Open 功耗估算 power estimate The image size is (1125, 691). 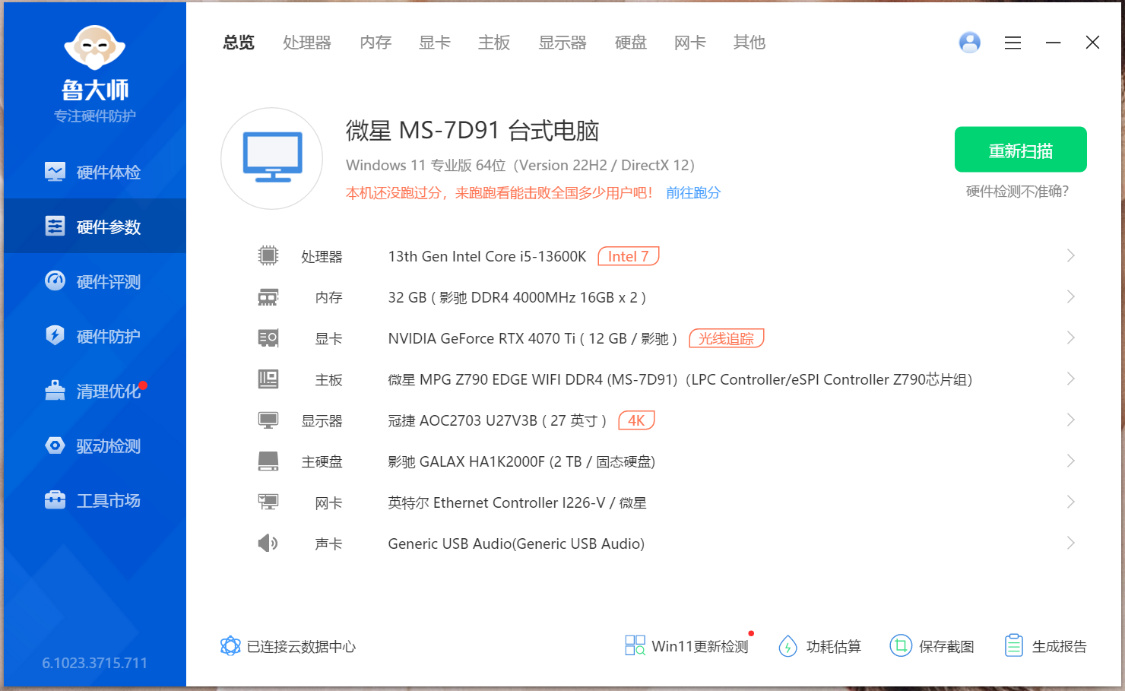pos(820,647)
